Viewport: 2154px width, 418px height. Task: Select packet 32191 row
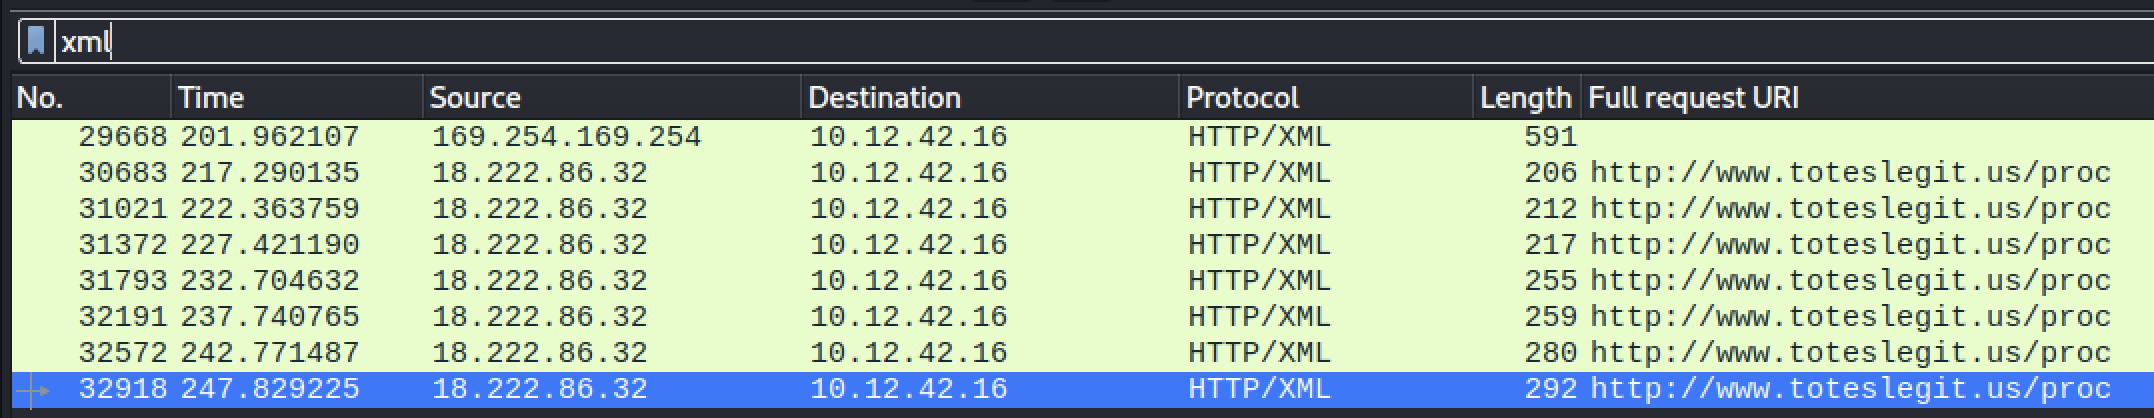click(123, 317)
